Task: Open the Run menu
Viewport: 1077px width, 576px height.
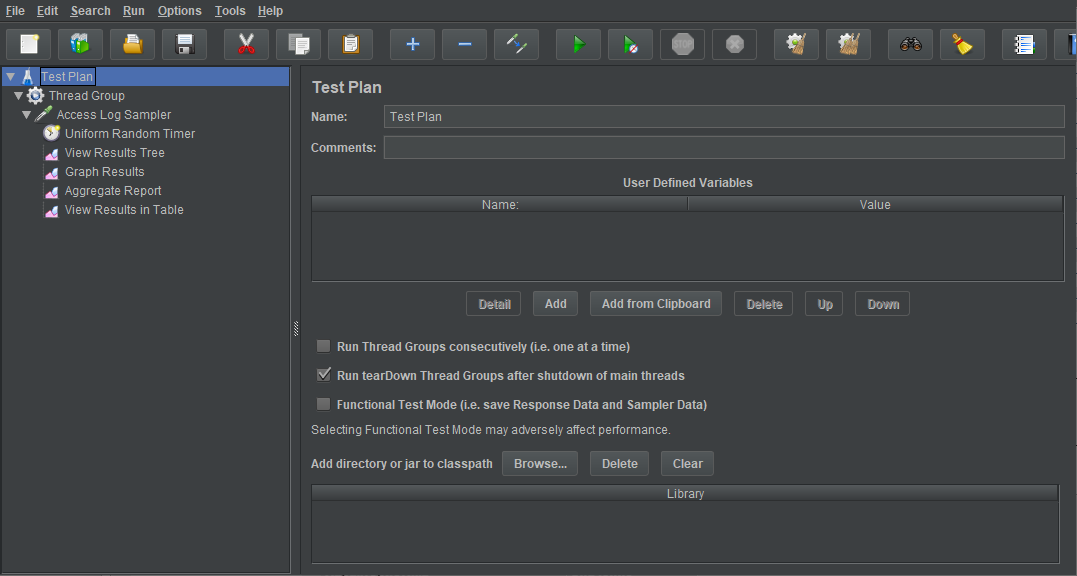Action: coord(134,11)
